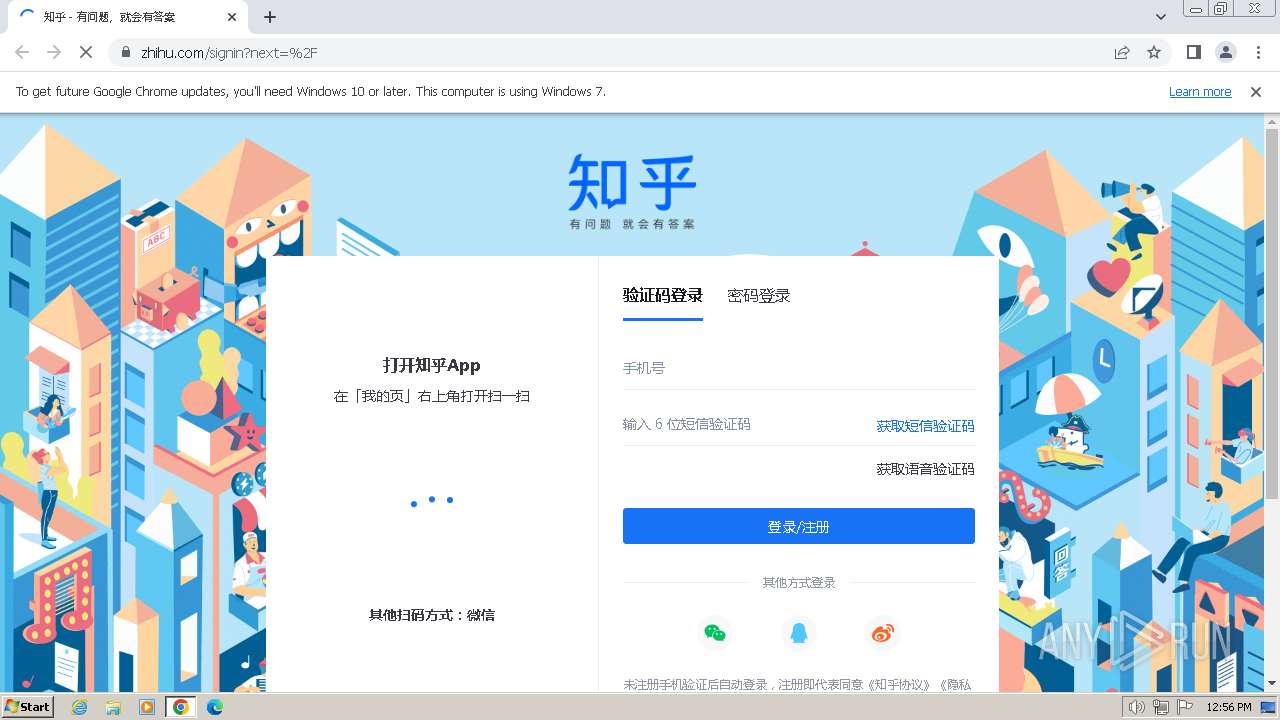
Task: Dismiss the Chrome update notice
Action: coord(1256,91)
